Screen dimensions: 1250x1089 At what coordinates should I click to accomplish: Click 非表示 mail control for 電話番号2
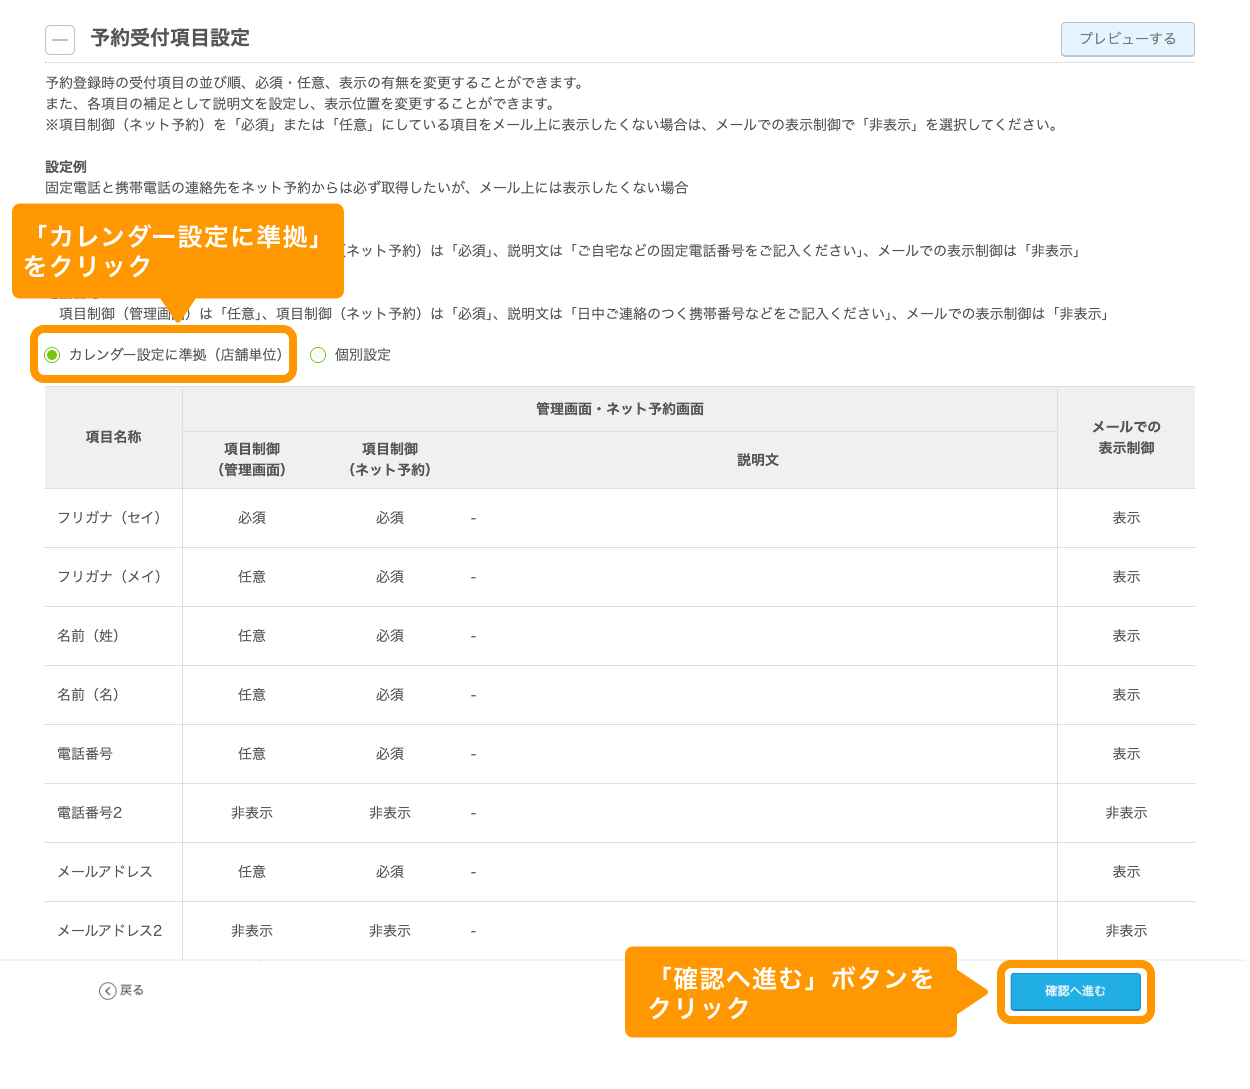1126,813
